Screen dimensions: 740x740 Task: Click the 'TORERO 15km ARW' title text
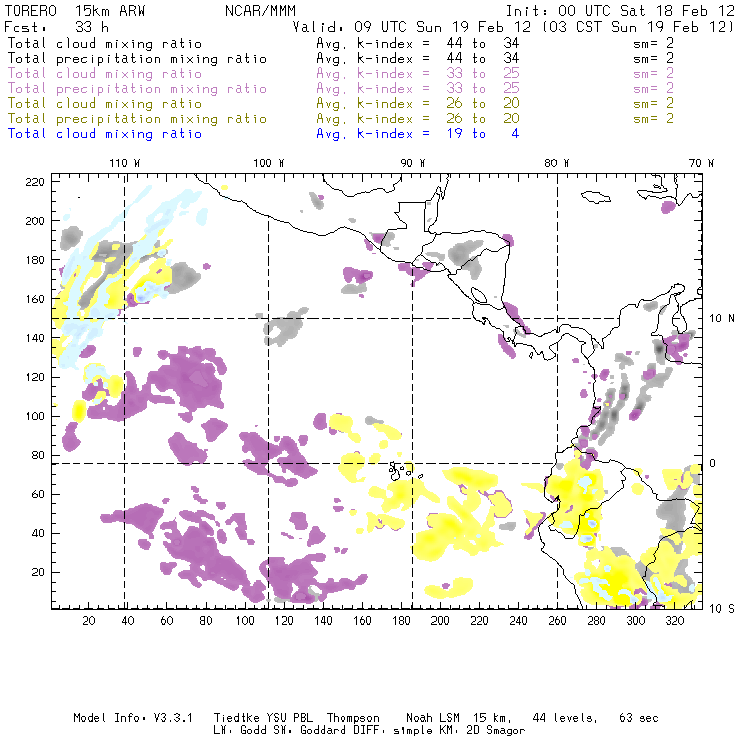(x=75, y=11)
